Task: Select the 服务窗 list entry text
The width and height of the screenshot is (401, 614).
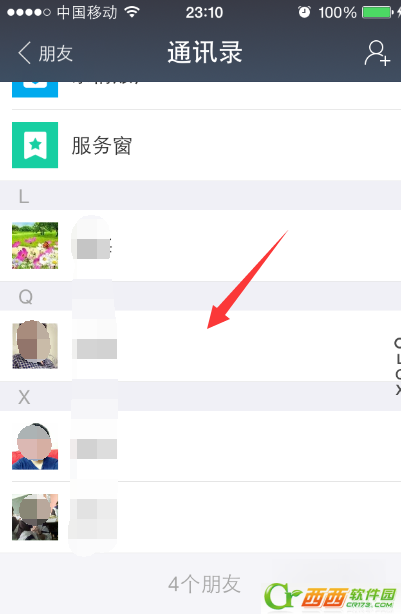Action: point(101,146)
